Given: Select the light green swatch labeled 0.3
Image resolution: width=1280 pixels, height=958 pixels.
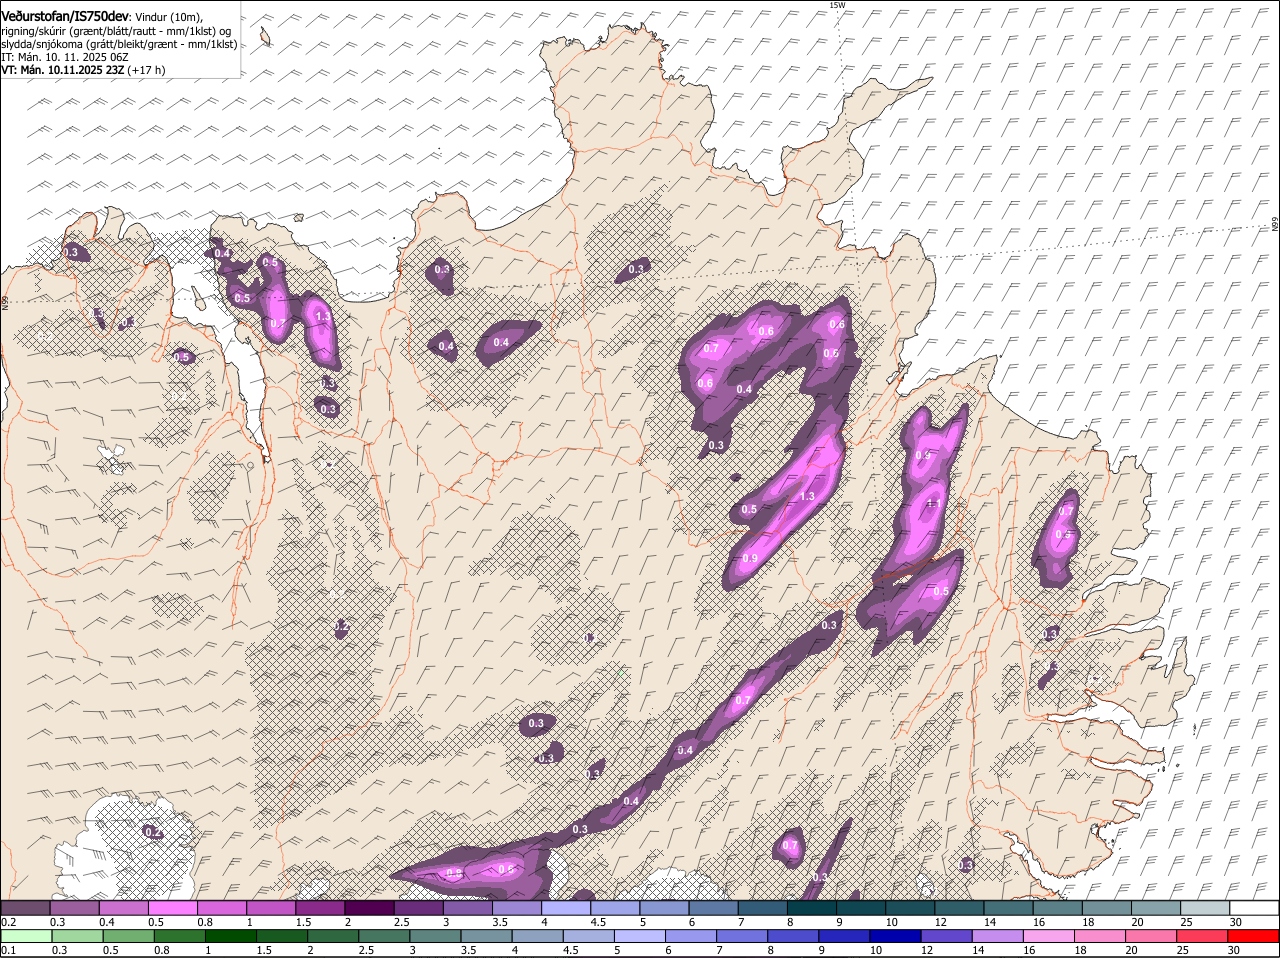Looking at the screenshot, I should tap(76, 936).
